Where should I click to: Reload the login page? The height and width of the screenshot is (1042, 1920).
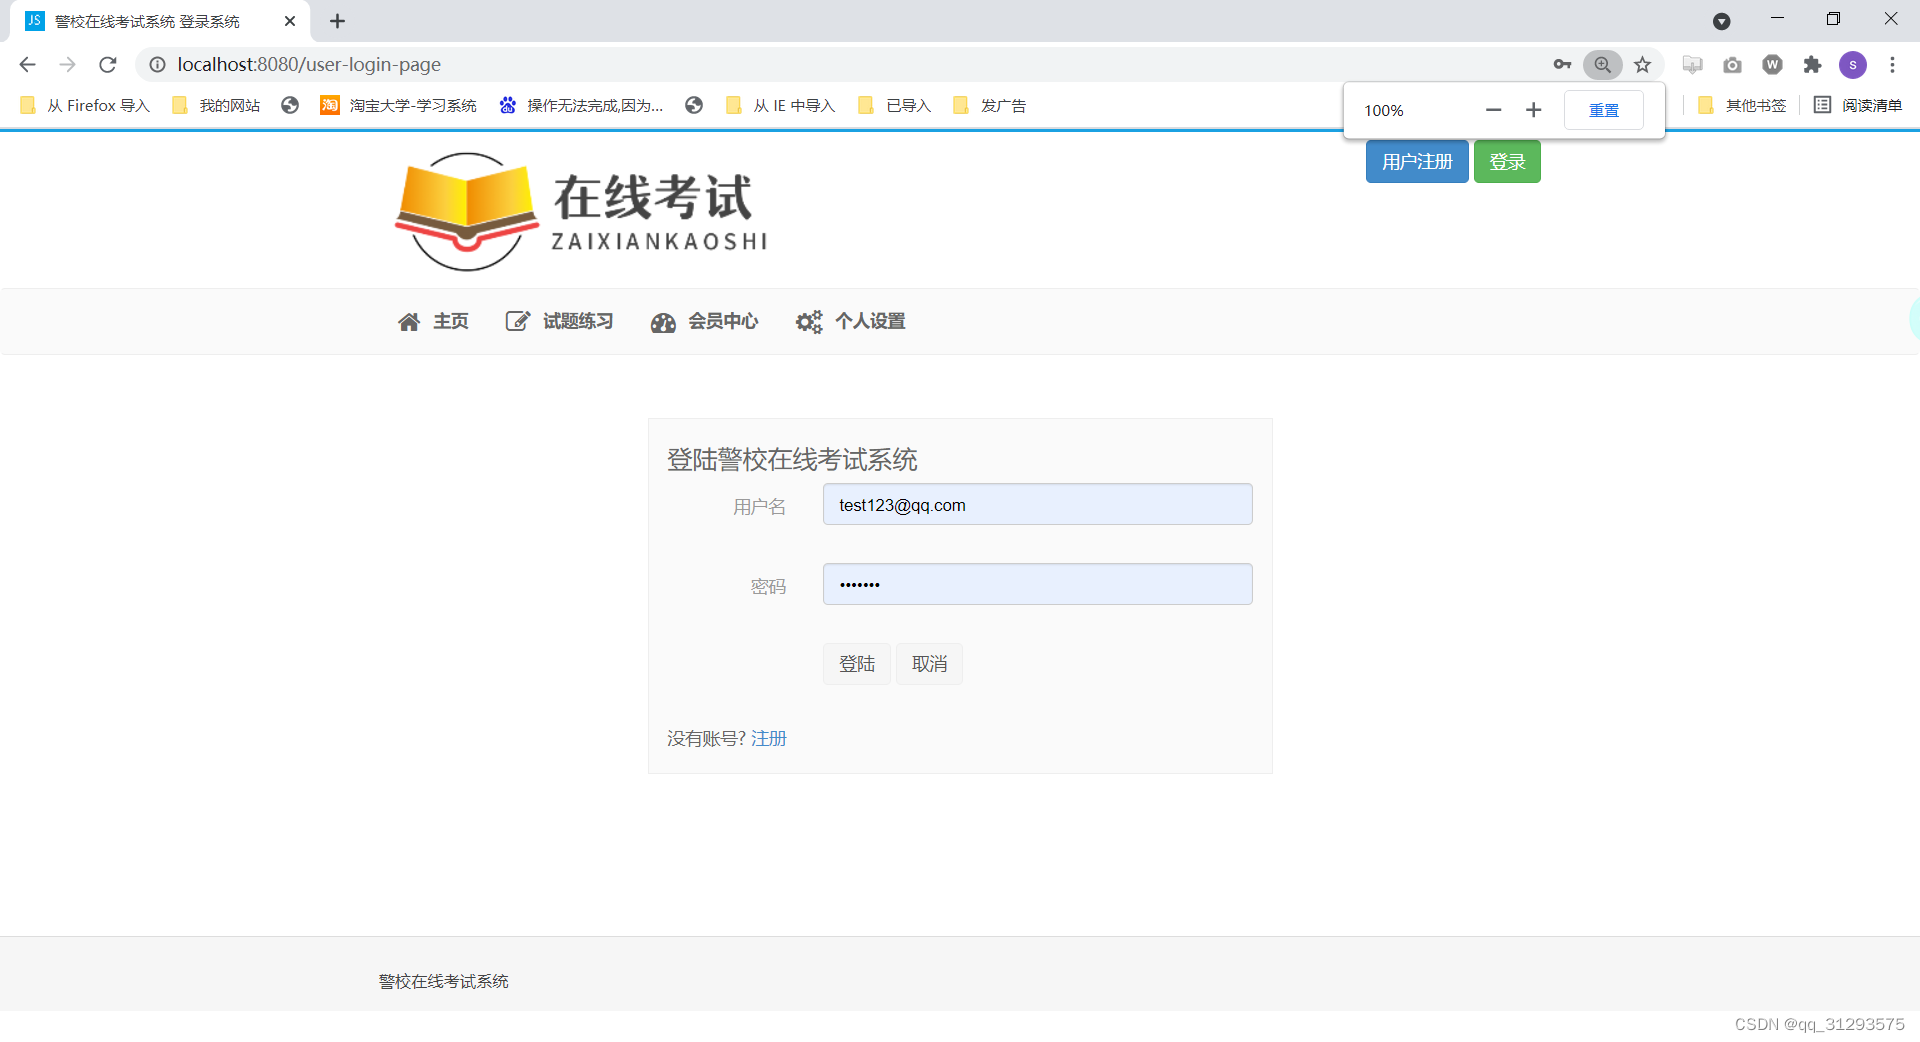[108, 65]
